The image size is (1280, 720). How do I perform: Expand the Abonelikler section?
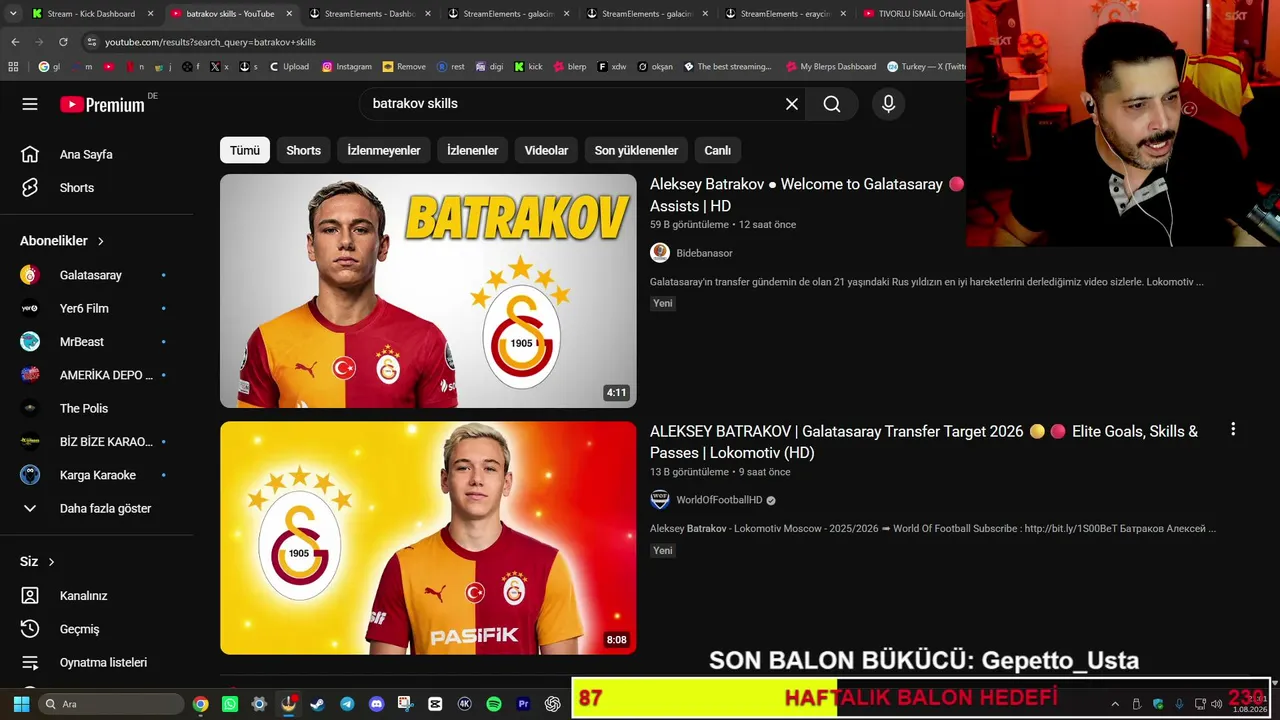63,241
